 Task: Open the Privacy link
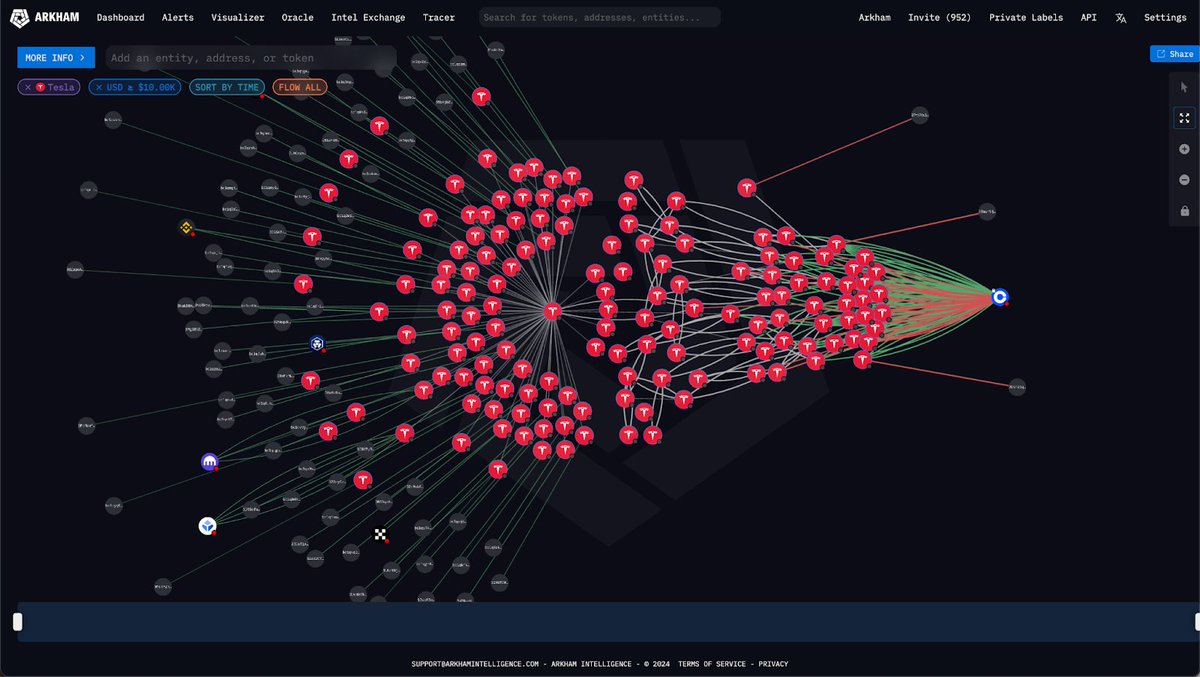pyautogui.click(x=773, y=664)
